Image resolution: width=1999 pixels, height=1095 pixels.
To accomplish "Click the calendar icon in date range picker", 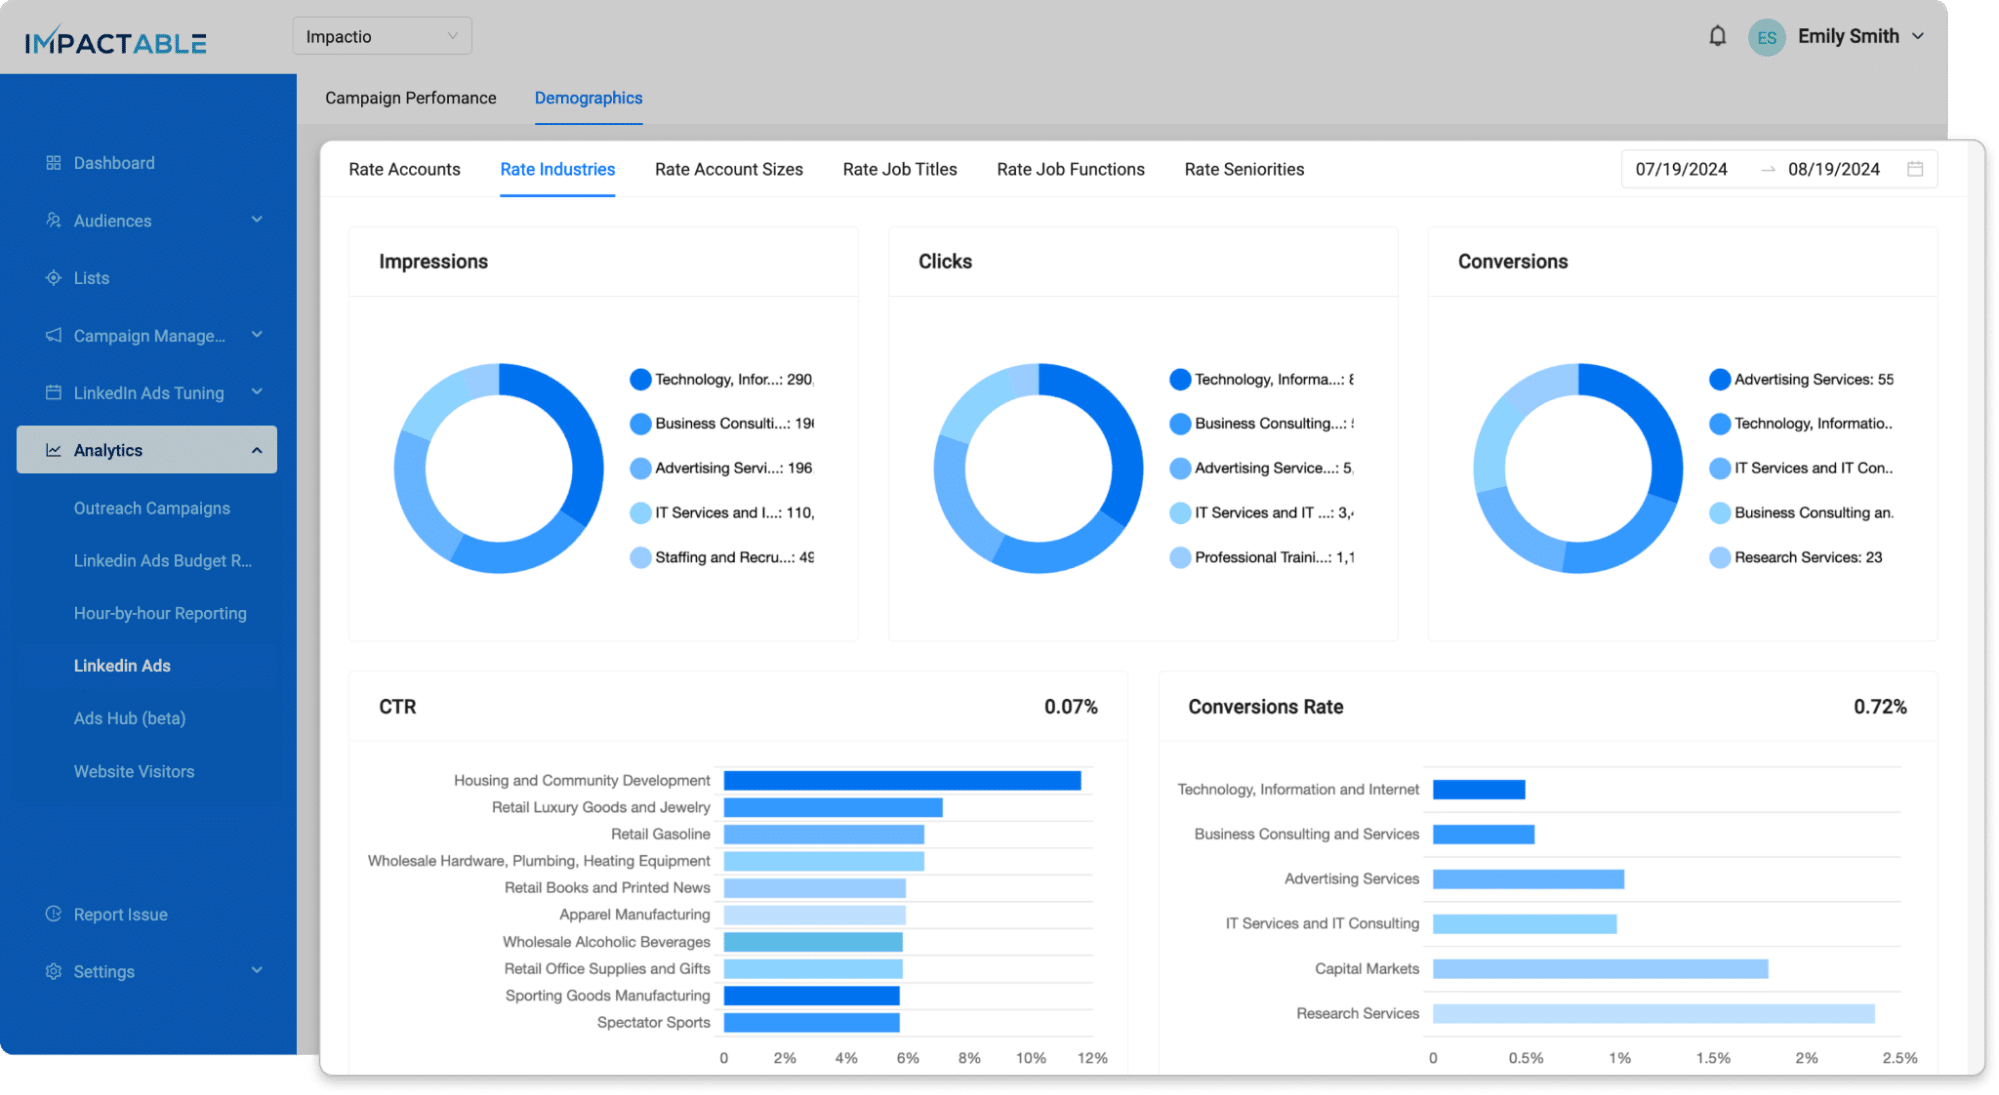I will tap(1915, 168).
